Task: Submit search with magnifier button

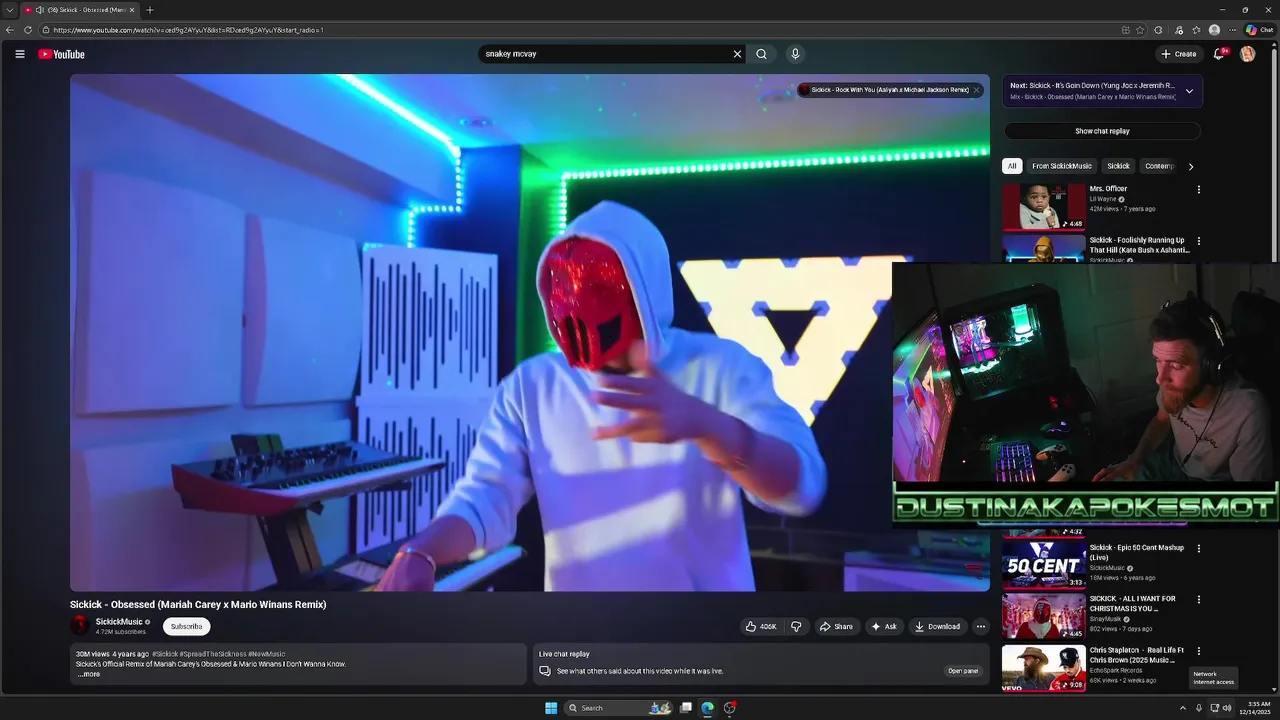Action: coord(762,54)
